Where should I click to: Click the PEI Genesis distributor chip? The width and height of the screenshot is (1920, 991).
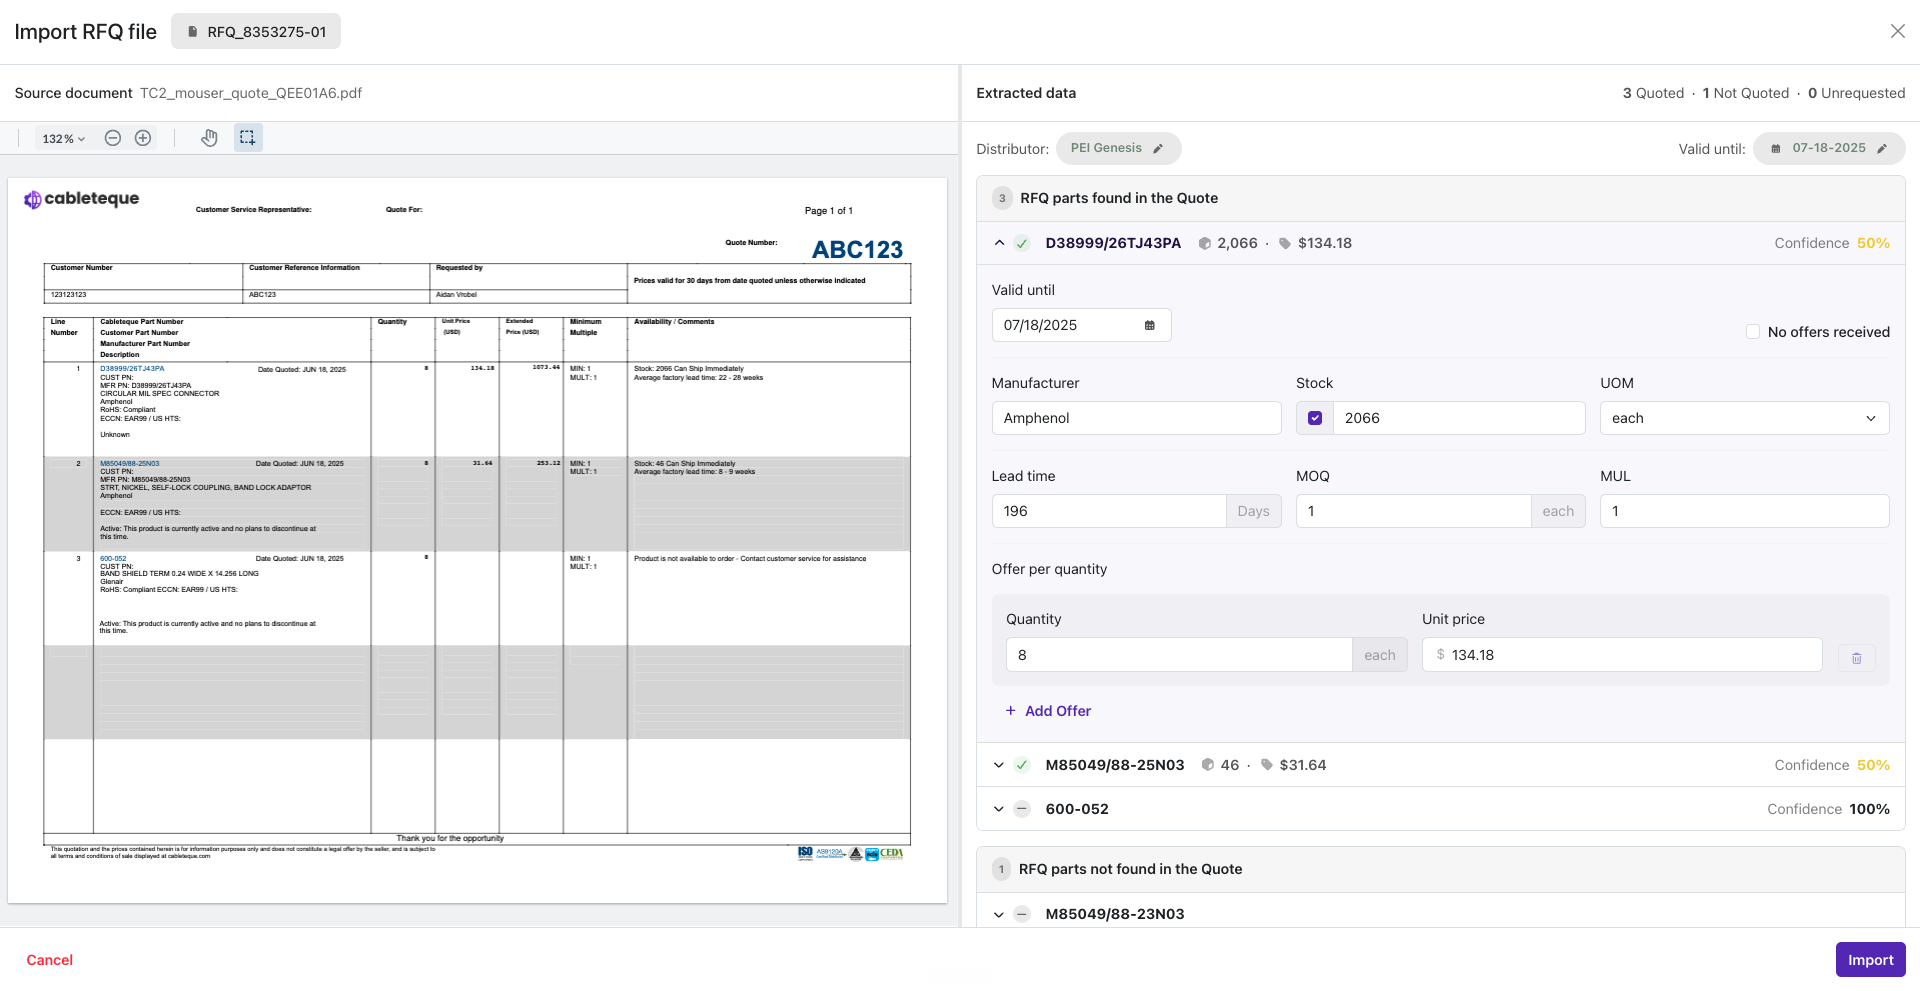click(1118, 148)
